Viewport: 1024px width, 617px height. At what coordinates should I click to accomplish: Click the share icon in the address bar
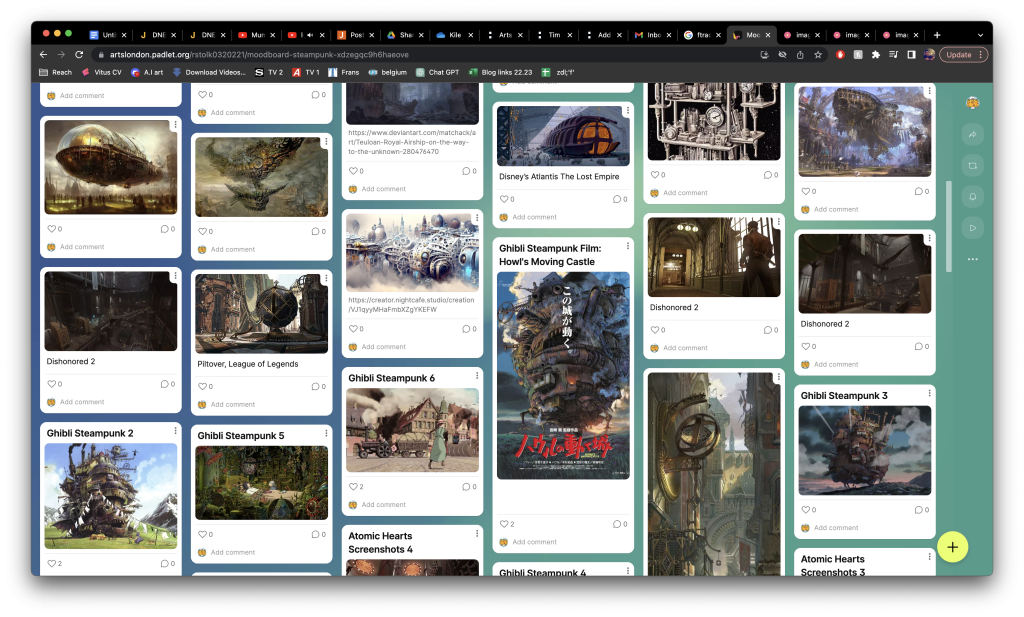coord(800,55)
